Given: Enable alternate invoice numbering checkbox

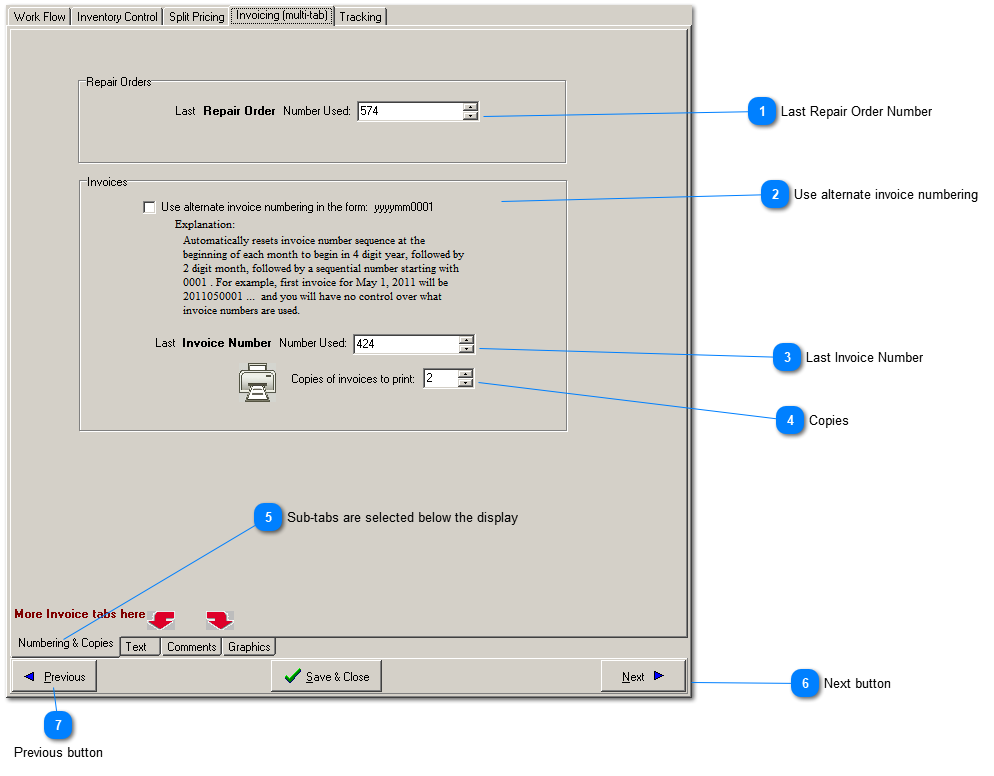Looking at the screenshot, I should click(x=150, y=208).
